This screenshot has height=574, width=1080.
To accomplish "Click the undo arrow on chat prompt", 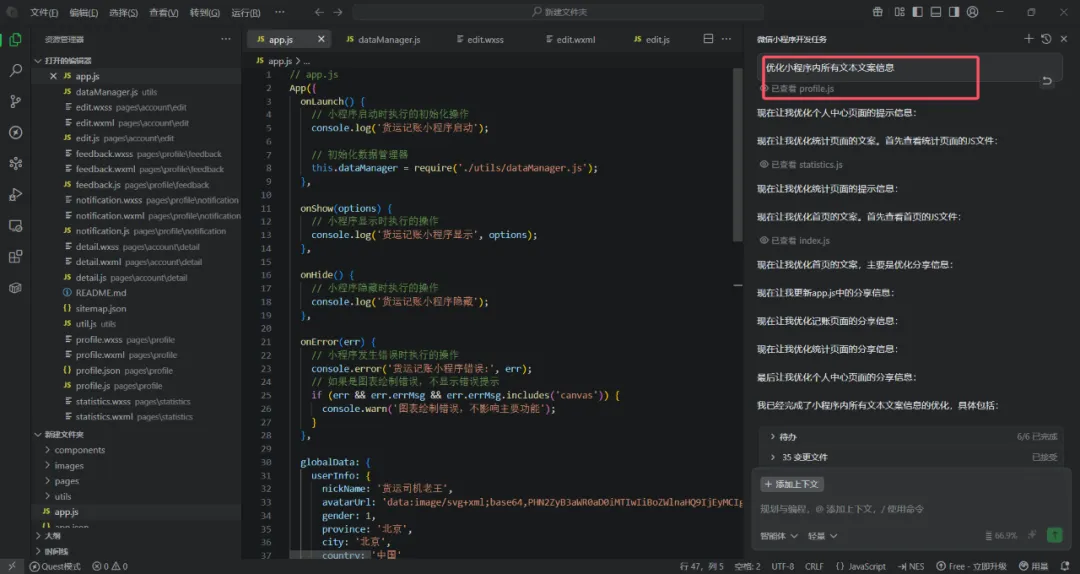I will pos(1046,81).
